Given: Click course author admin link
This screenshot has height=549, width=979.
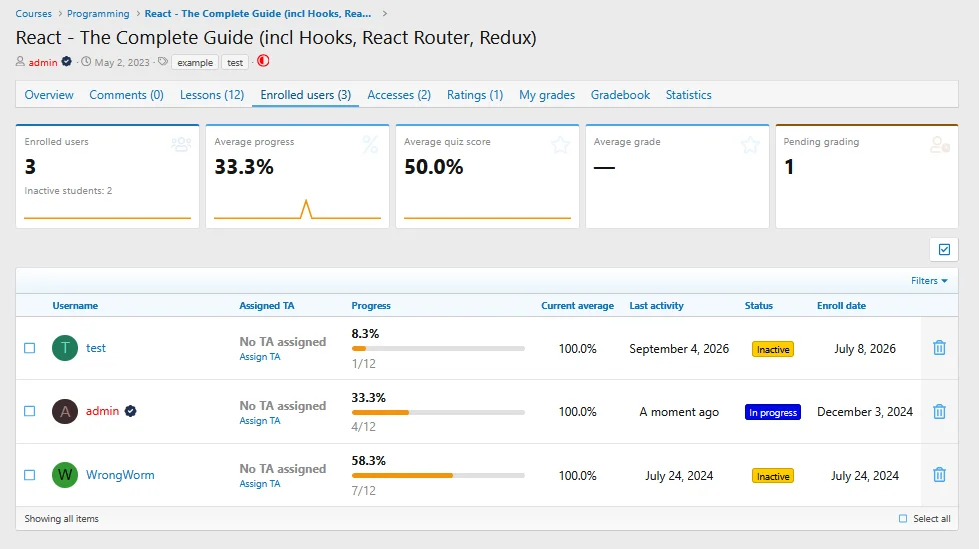Looking at the screenshot, I should click(x=42, y=62).
